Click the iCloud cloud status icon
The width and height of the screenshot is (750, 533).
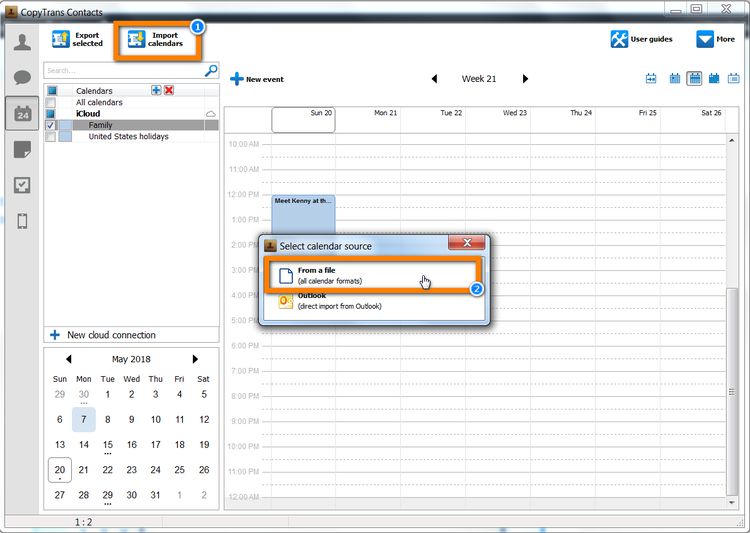point(211,114)
